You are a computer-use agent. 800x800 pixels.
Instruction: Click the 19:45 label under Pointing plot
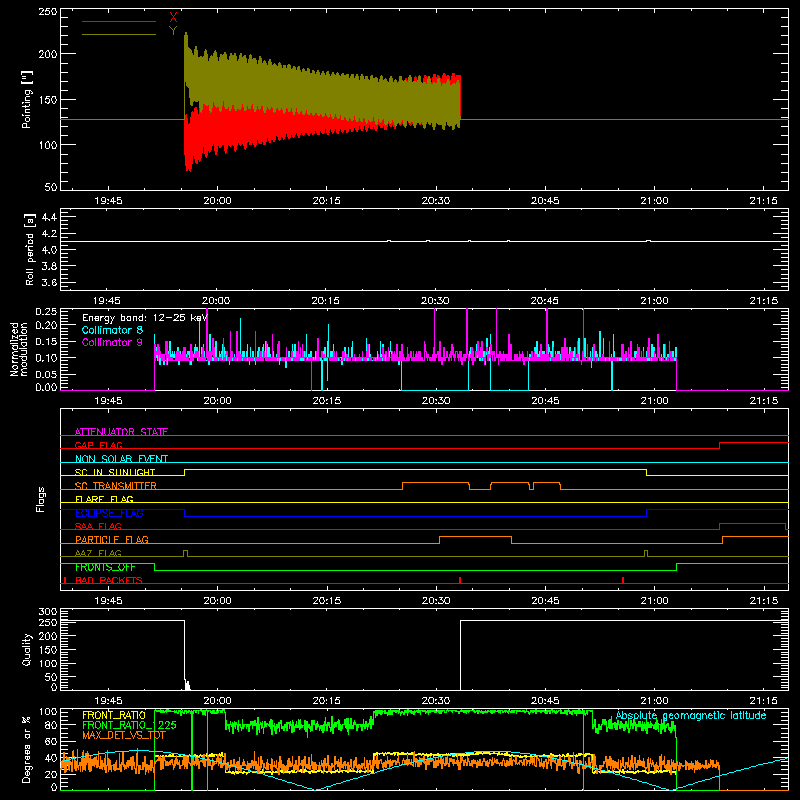click(108, 201)
